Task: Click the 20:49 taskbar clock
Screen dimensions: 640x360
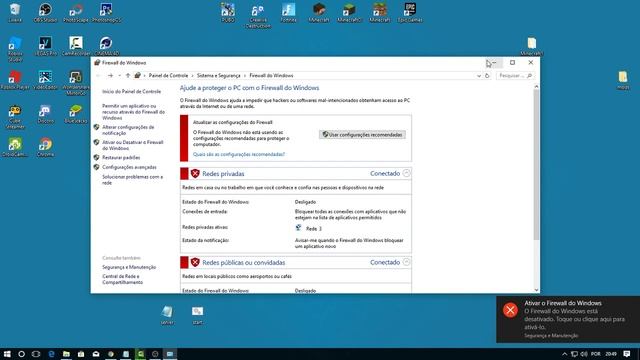Action: (611, 354)
